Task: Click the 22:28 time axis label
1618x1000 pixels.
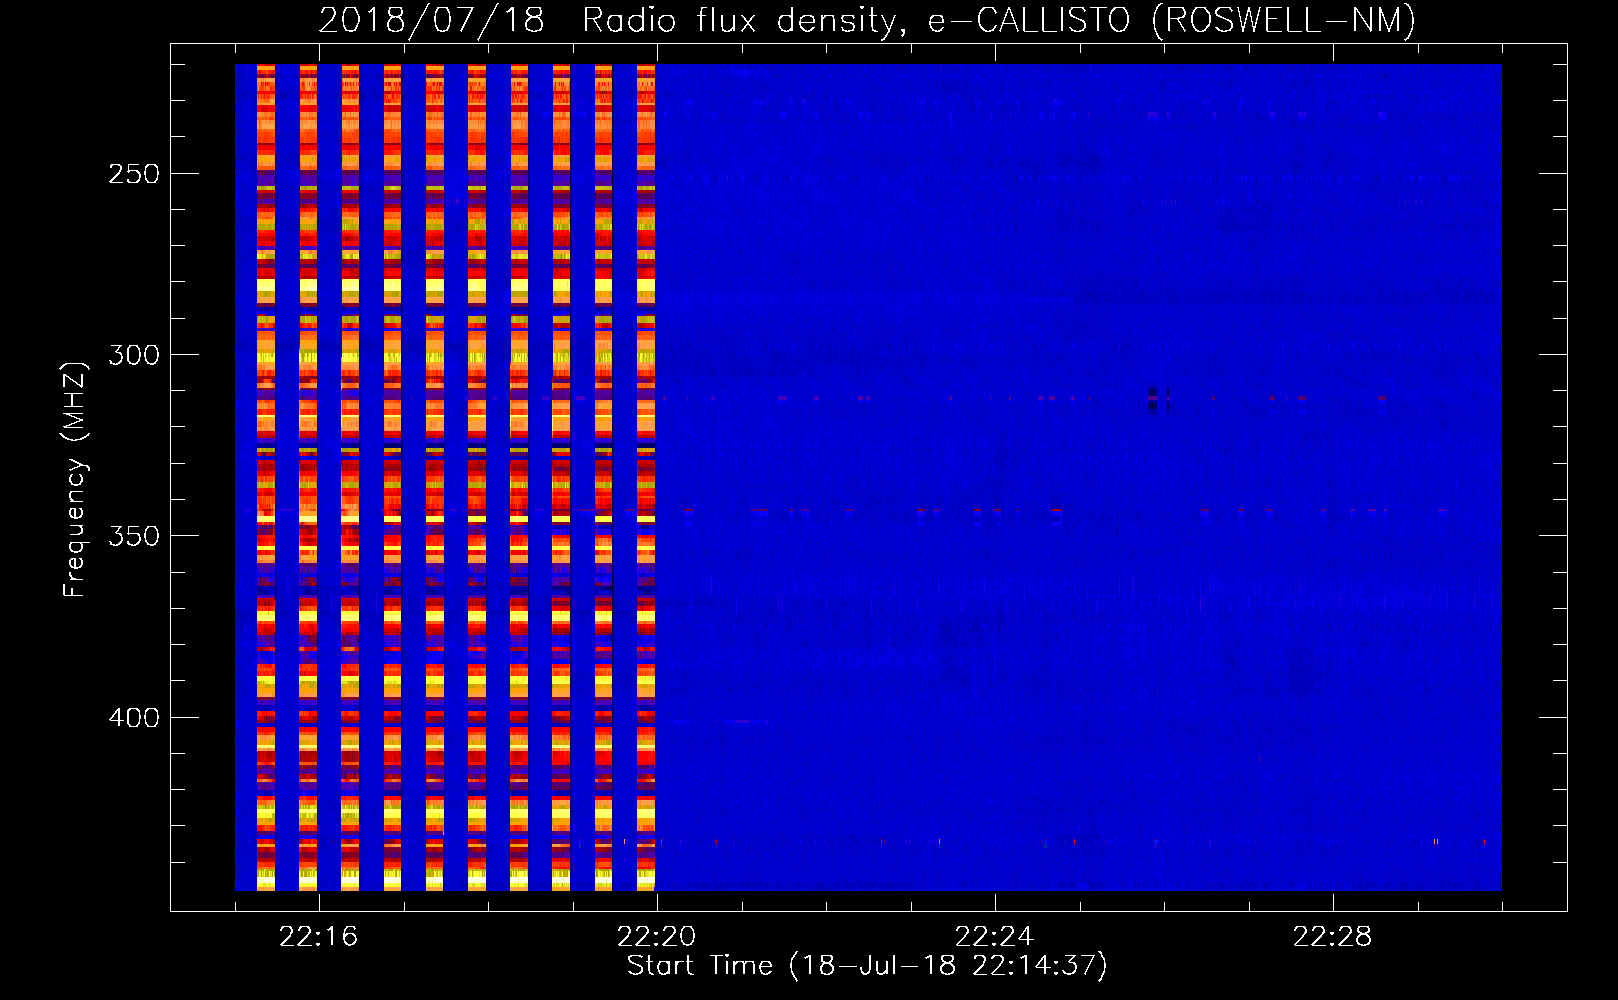Action: click(x=1332, y=936)
